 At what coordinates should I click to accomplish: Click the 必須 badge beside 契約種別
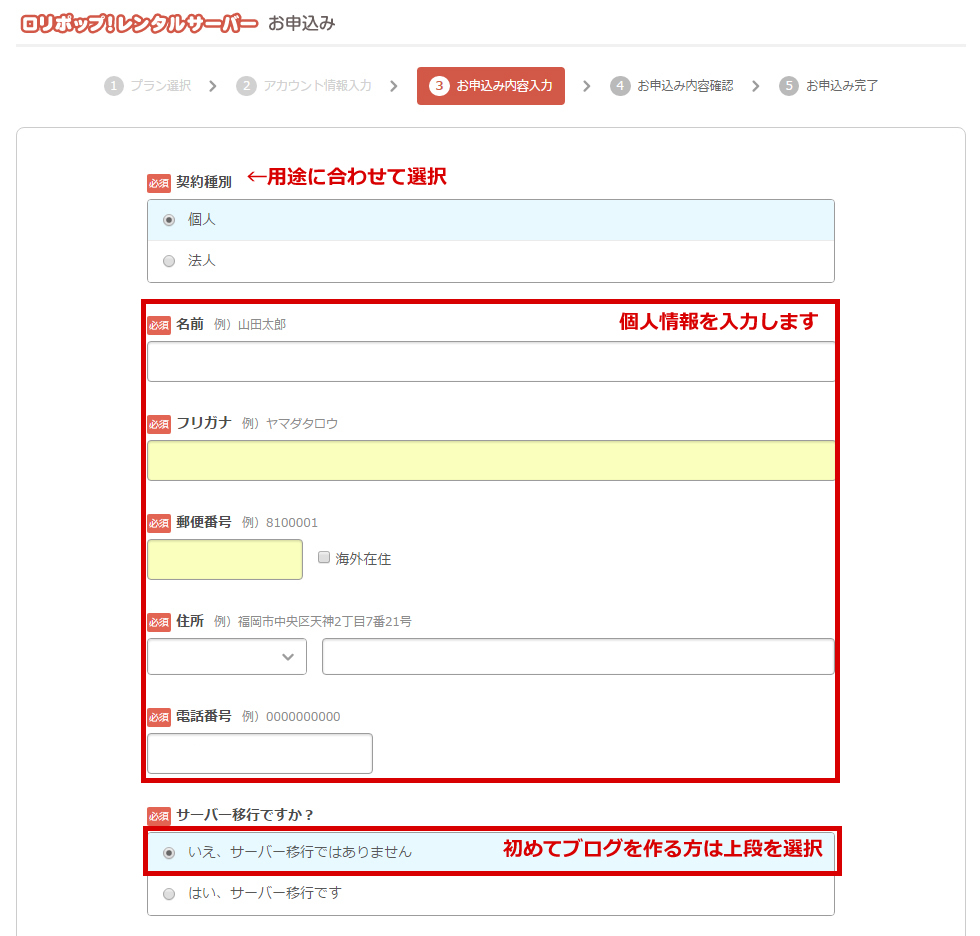159,183
